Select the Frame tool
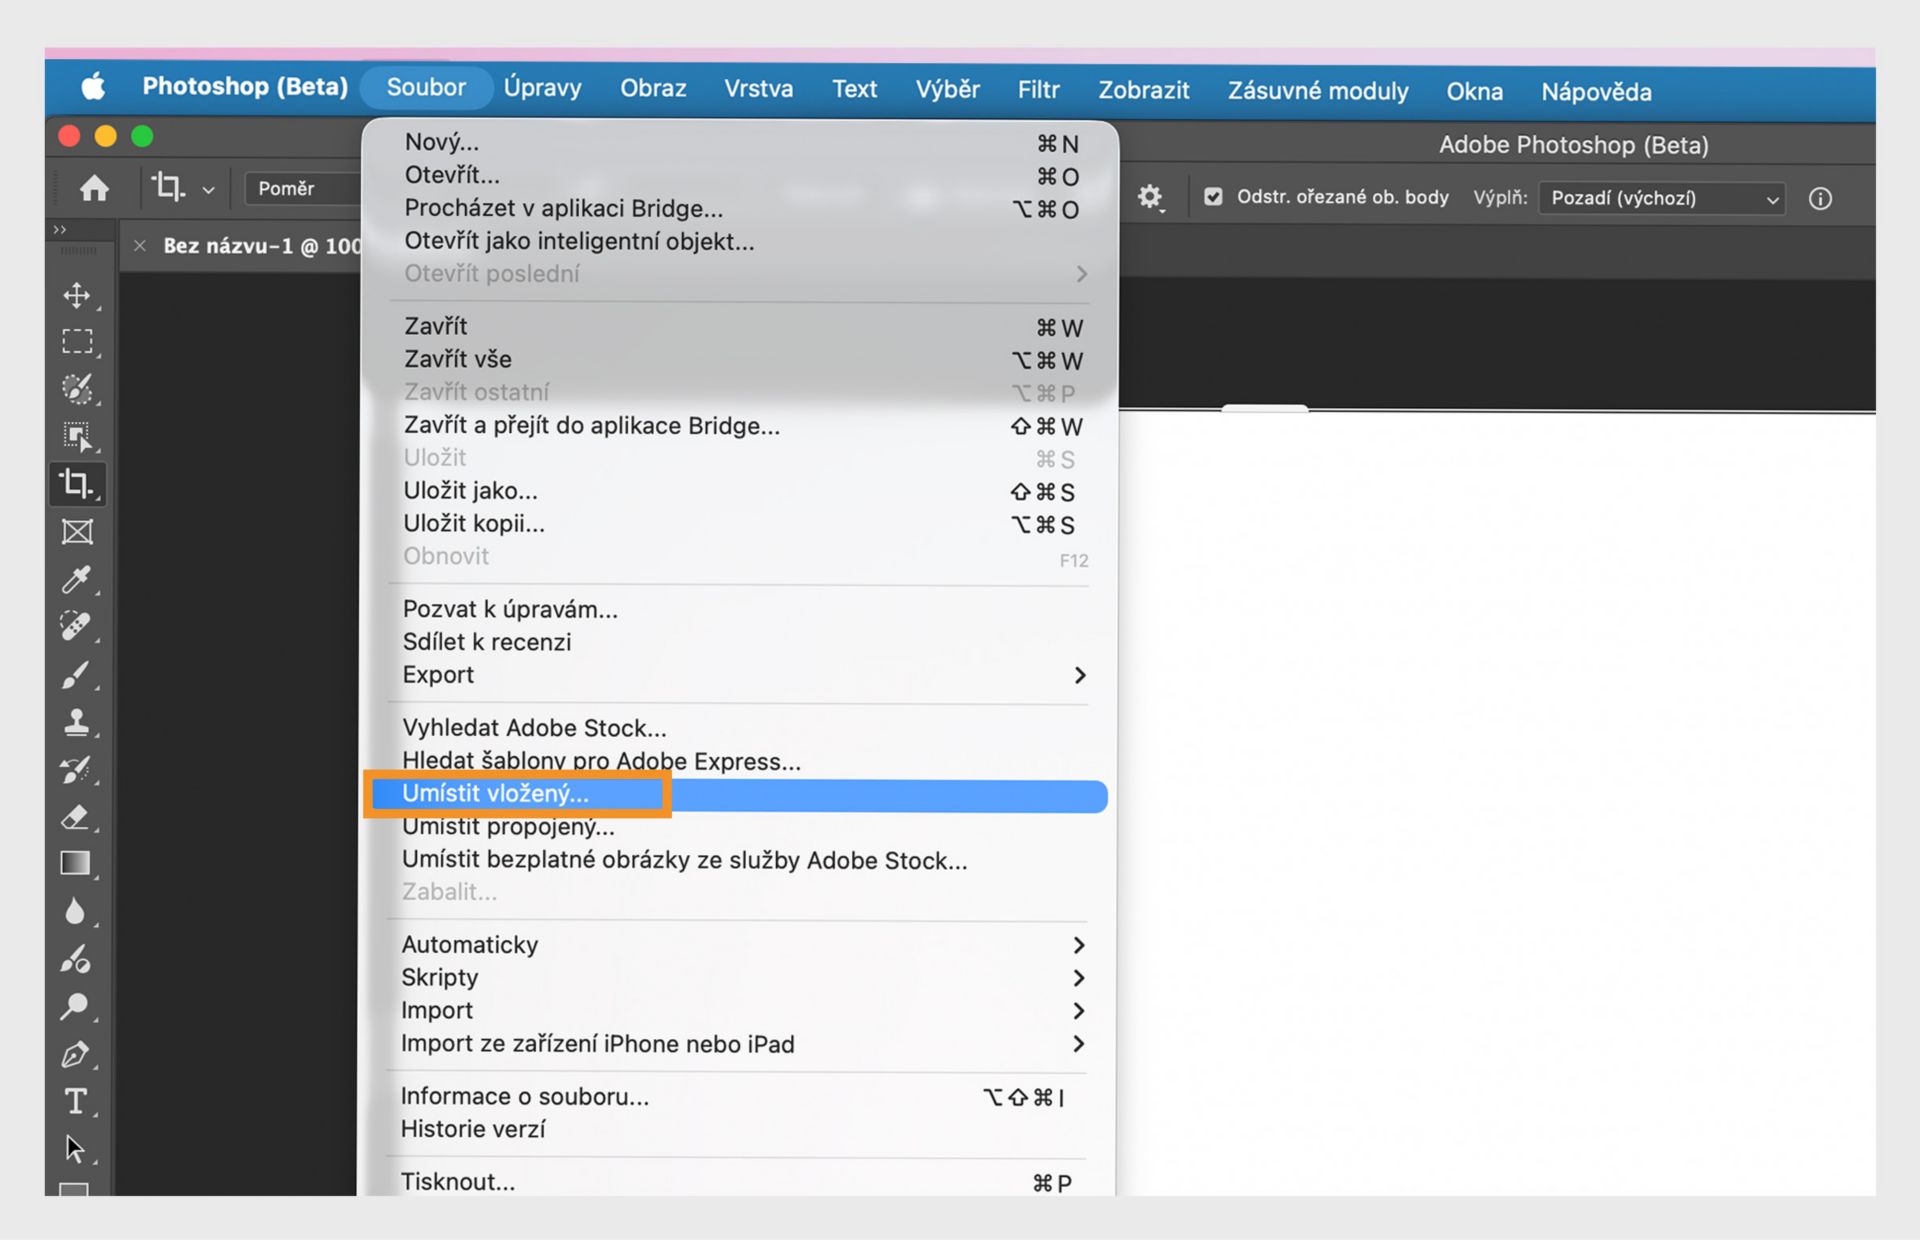This screenshot has width=1920, height=1240. [x=78, y=531]
